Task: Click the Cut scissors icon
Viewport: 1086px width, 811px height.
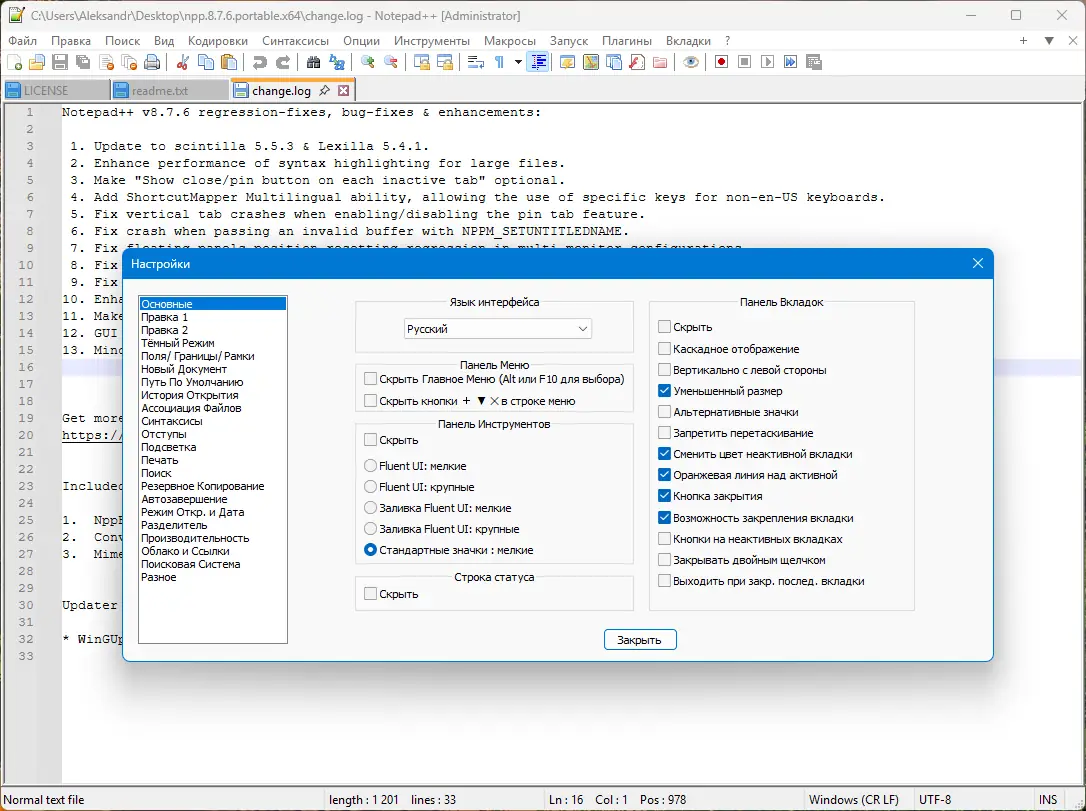Action: pyautogui.click(x=183, y=62)
